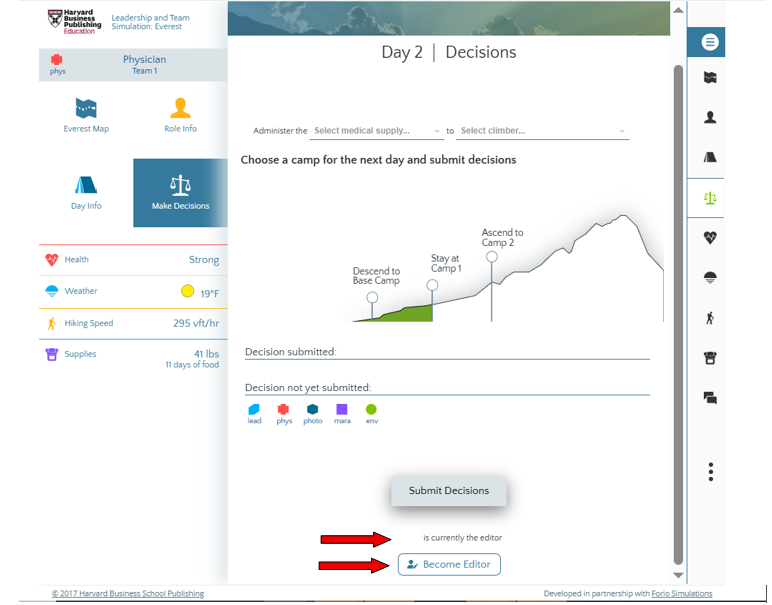Click the hiker icon in right sidebar

(x=710, y=318)
